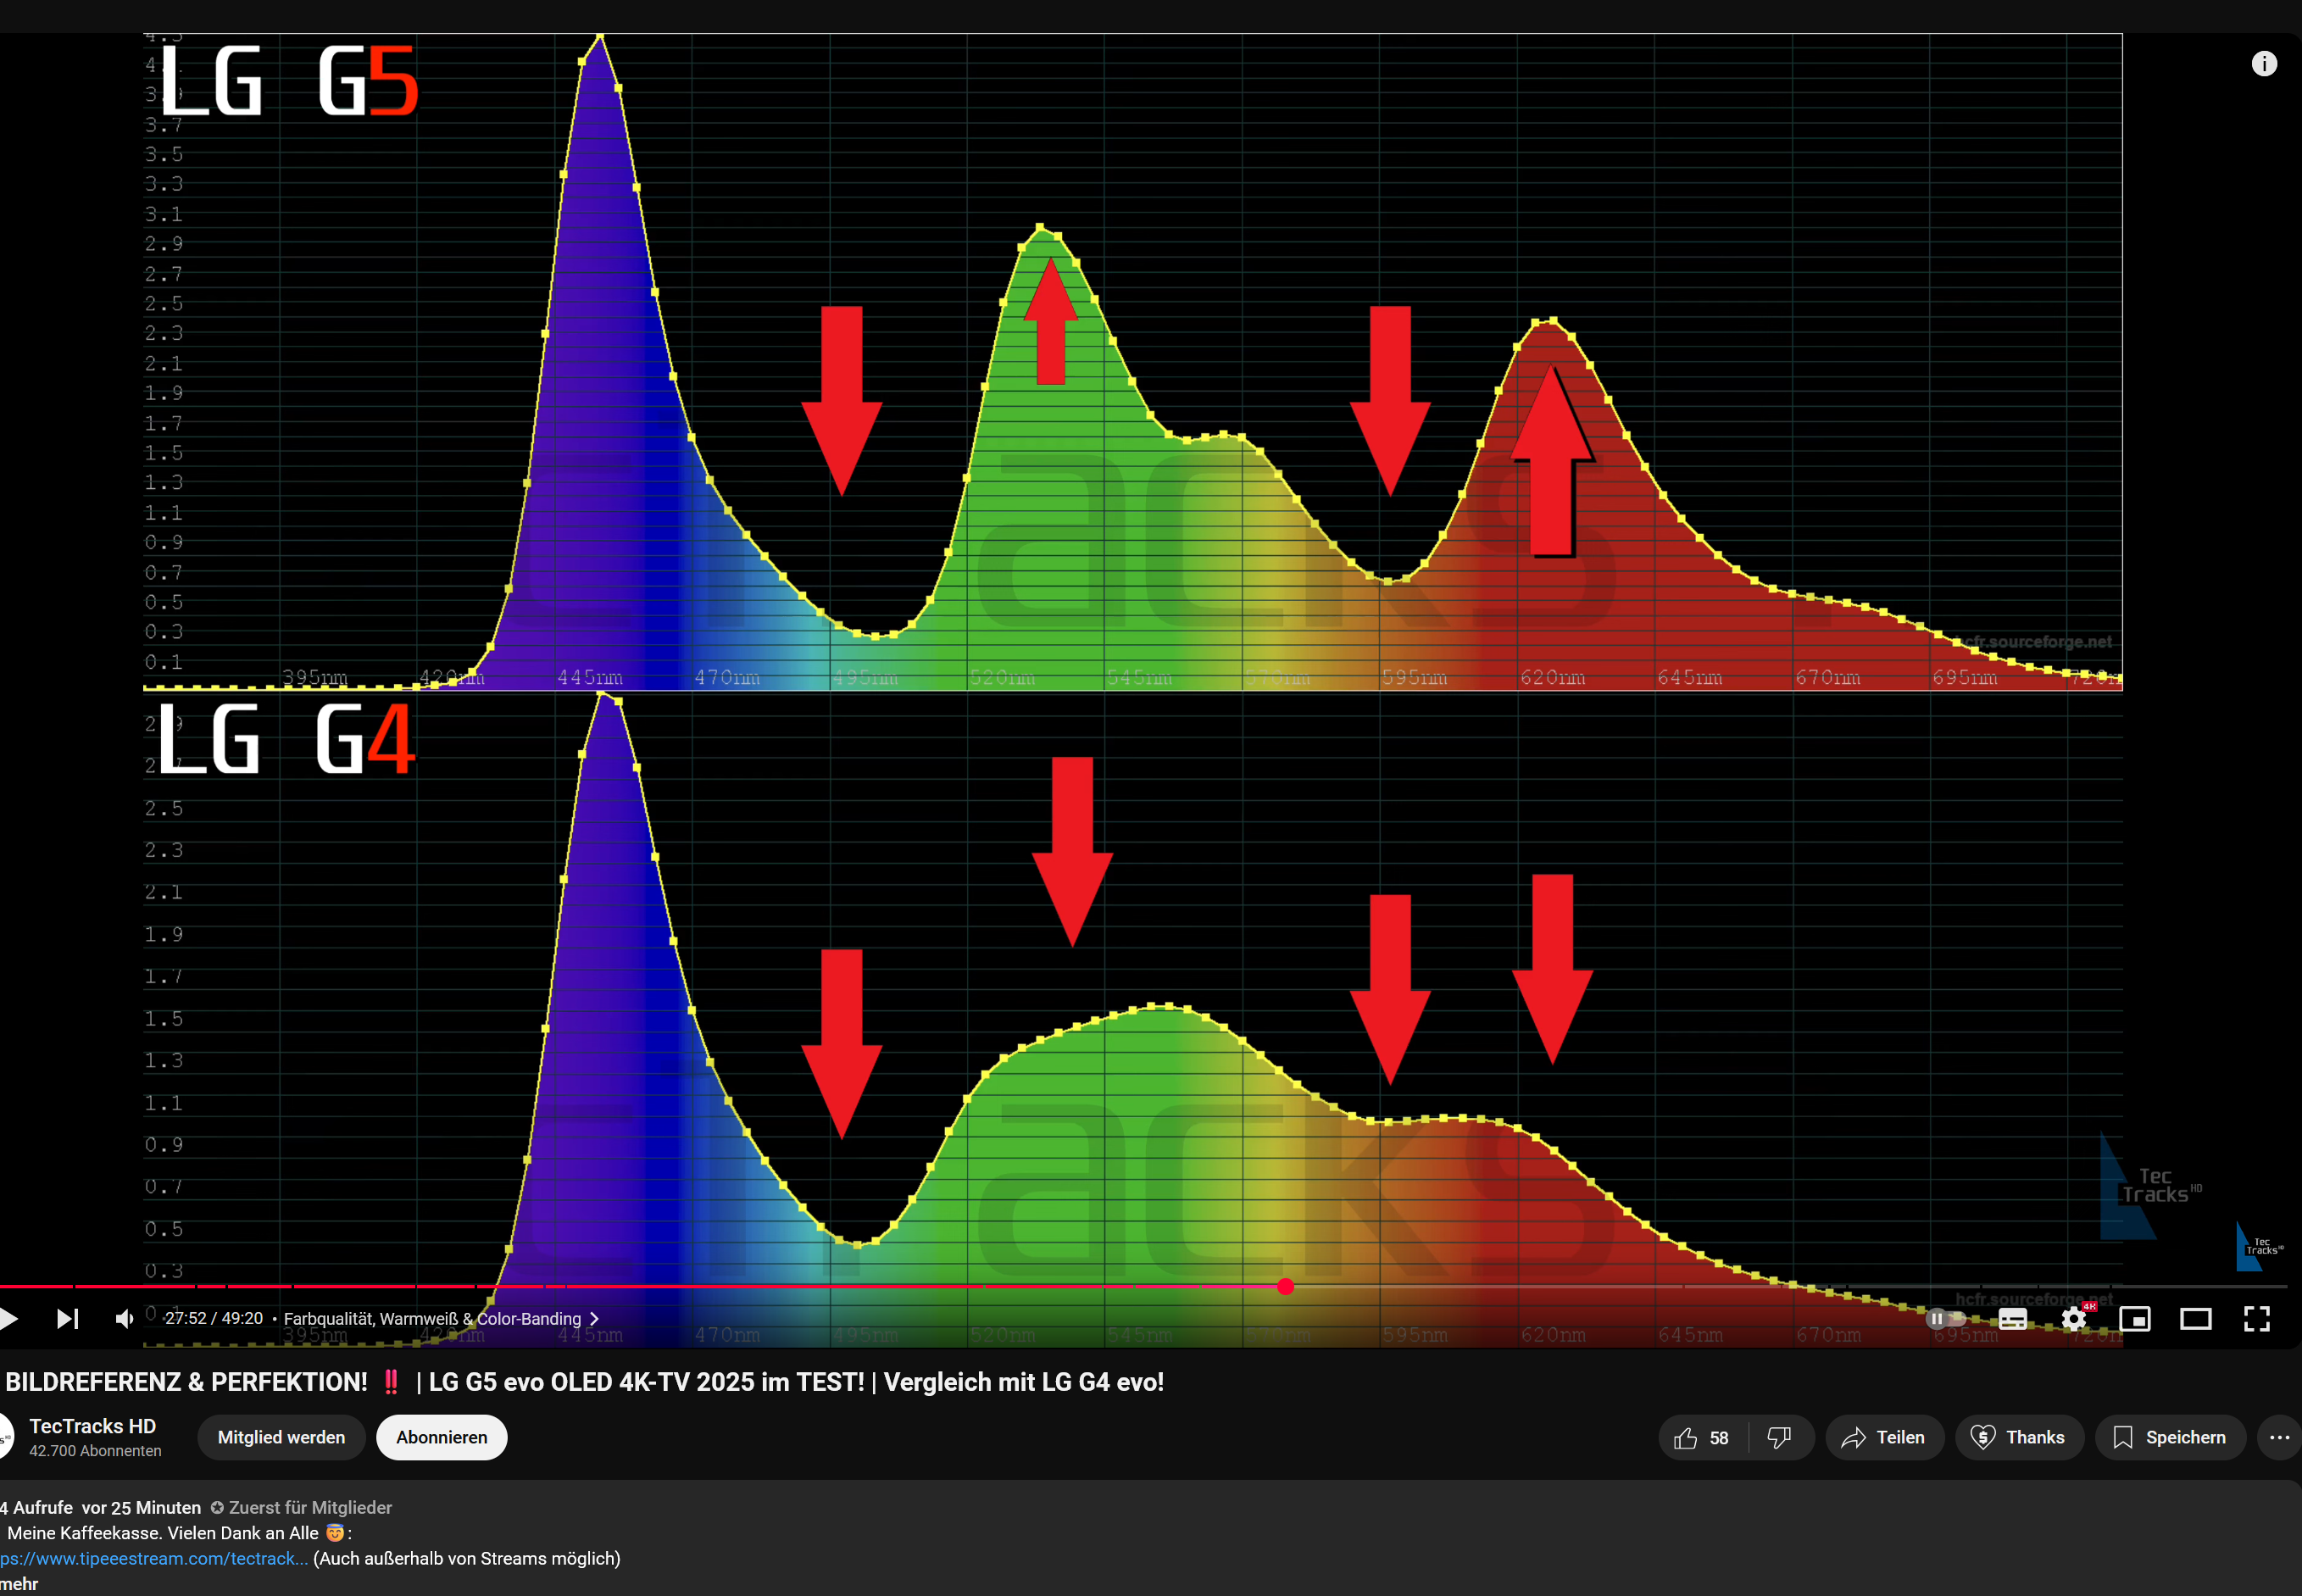This screenshot has width=2302, height=1596.
Task: Dislike the video
Action: click(1779, 1438)
